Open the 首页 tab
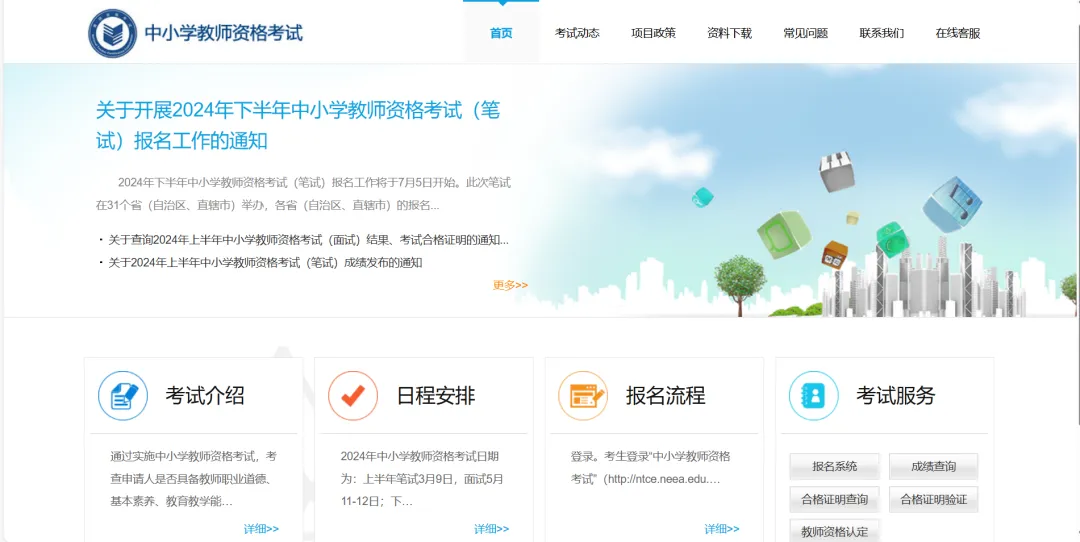Image resolution: width=1080 pixels, height=542 pixels. [501, 33]
